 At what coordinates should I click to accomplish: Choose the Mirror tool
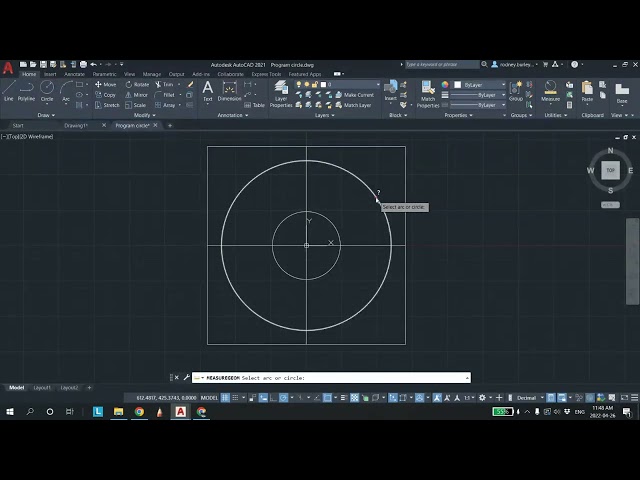tap(136, 95)
